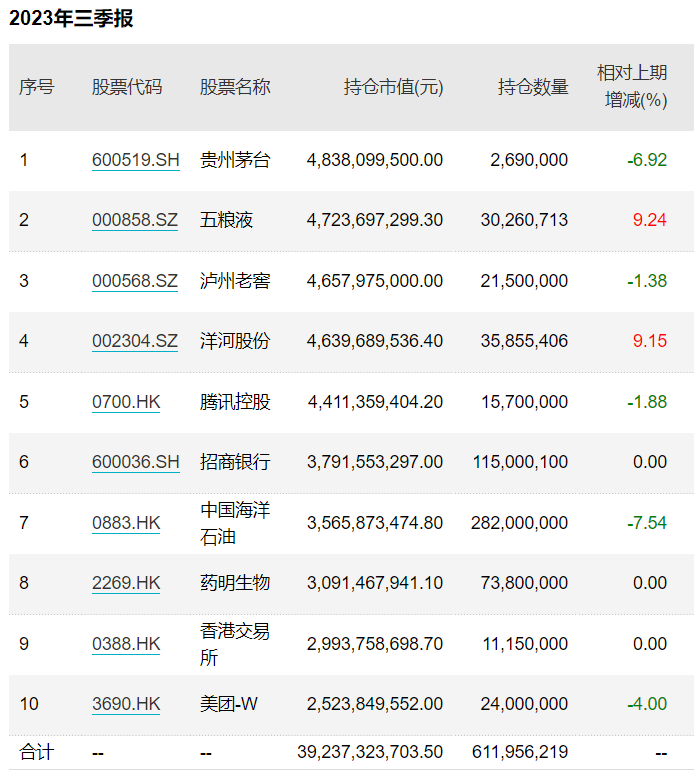Select stock name 中国海洋石油
Image resolution: width=694 pixels, height=773 pixels.
coord(235,523)
